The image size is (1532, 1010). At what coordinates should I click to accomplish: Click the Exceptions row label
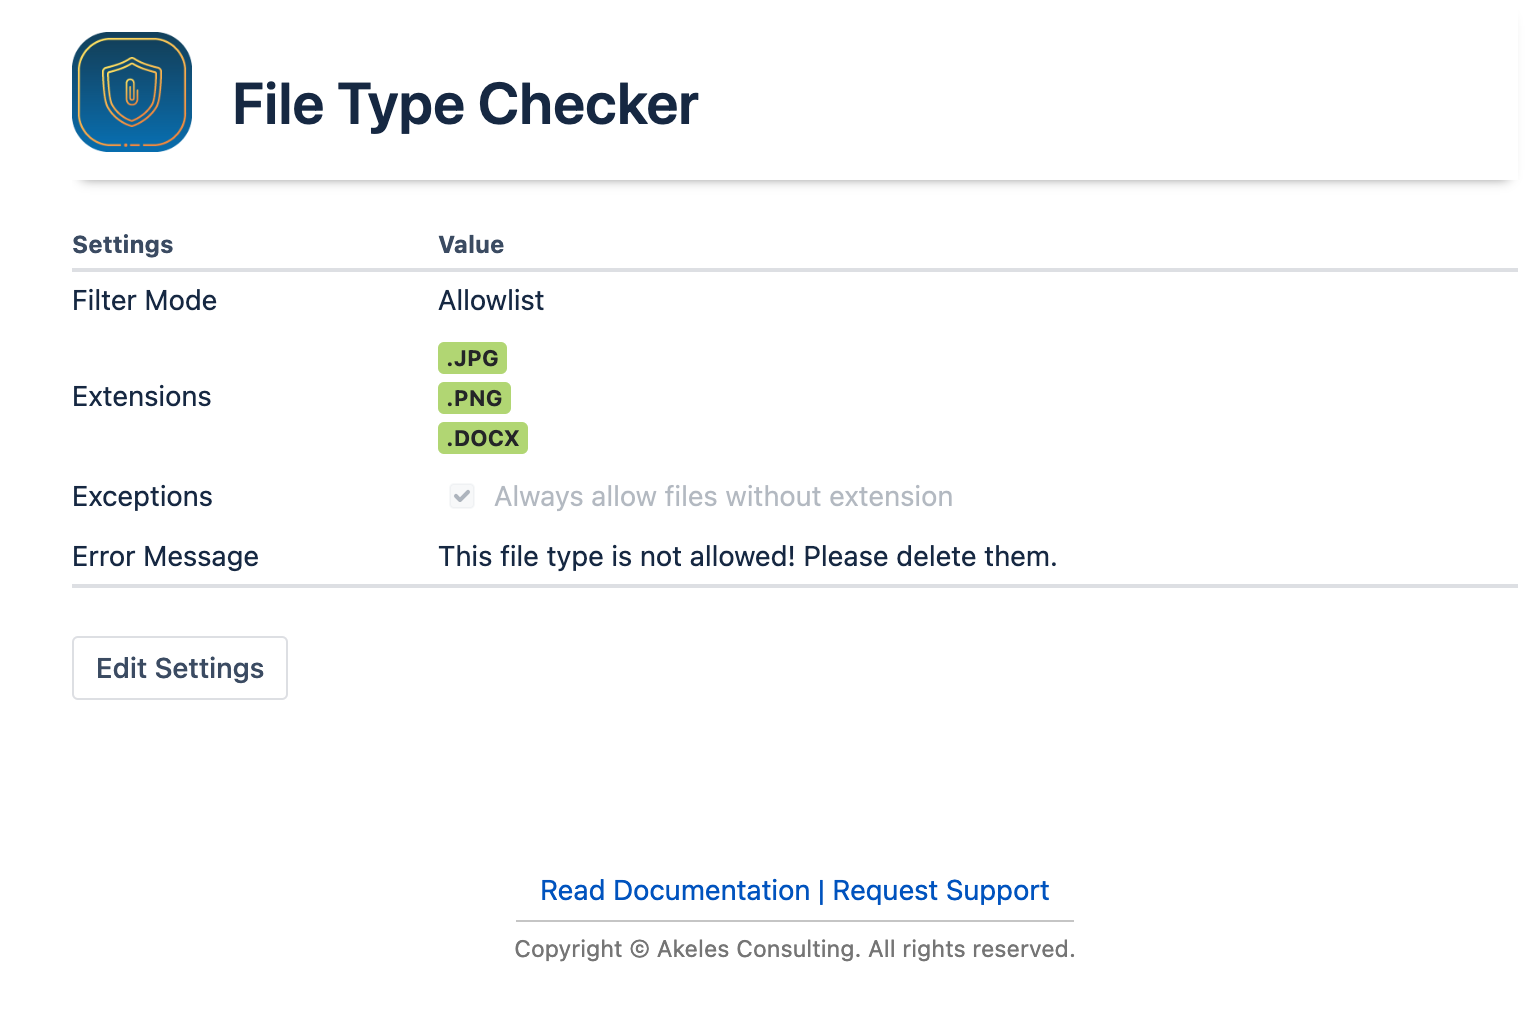click(142, 495)
